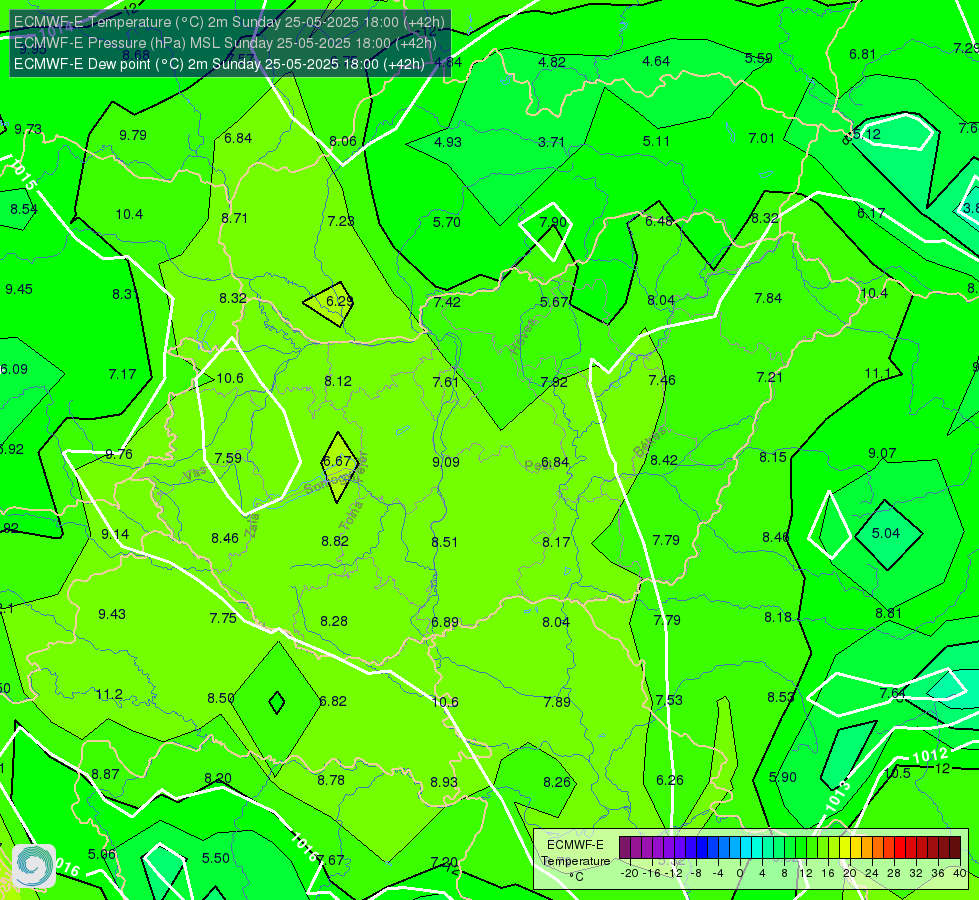The height and width of the screenshot is (900, 979).
Task: Click the 8.51 grid value
Action: pos(445,542)
